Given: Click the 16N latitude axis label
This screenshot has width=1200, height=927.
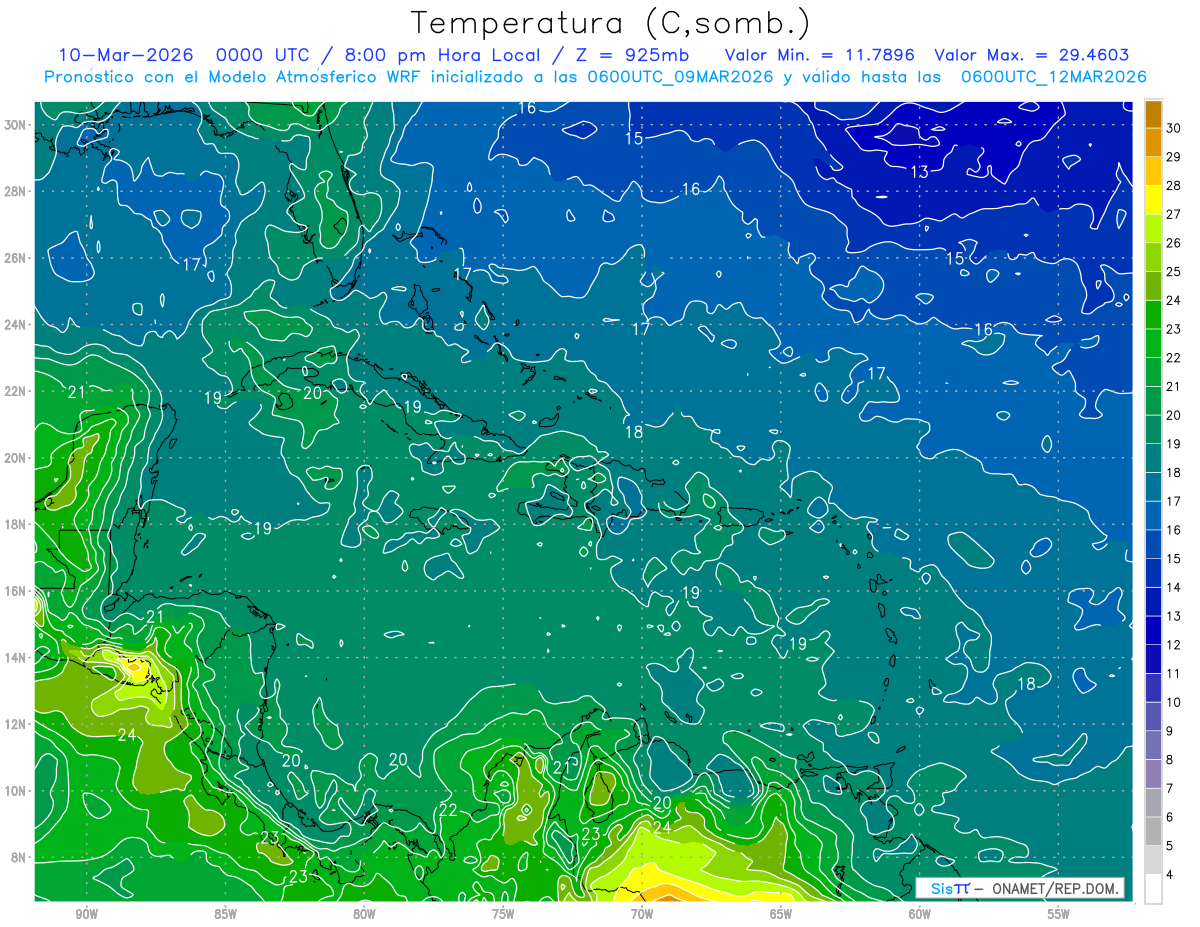Looking at the screenshot, I should point(16,591).
